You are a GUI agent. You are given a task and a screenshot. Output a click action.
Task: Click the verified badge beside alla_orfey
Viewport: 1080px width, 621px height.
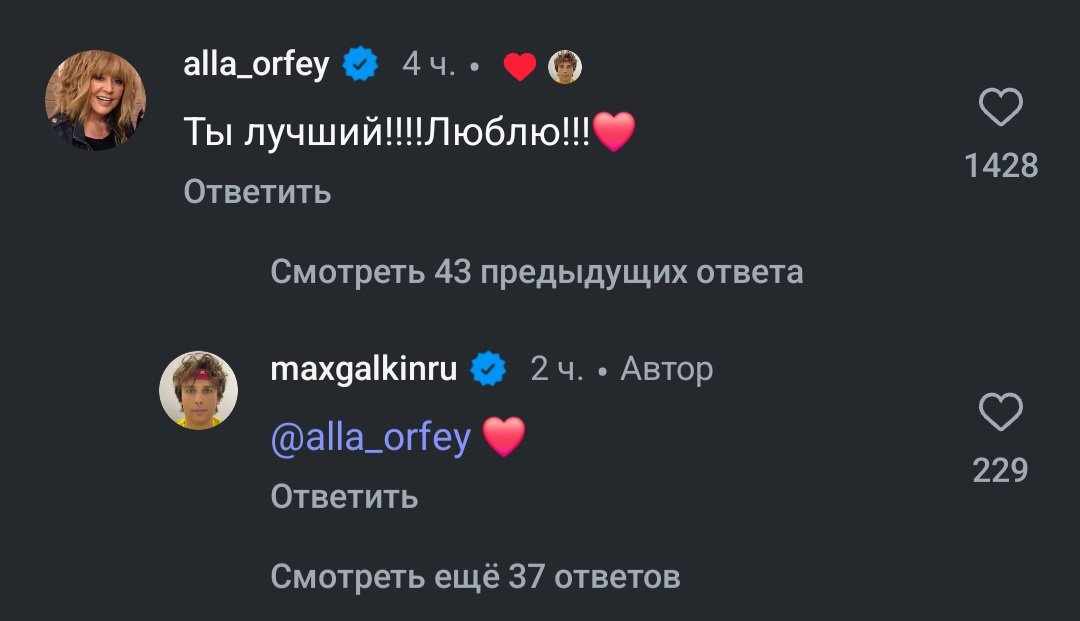pos(361,66)
